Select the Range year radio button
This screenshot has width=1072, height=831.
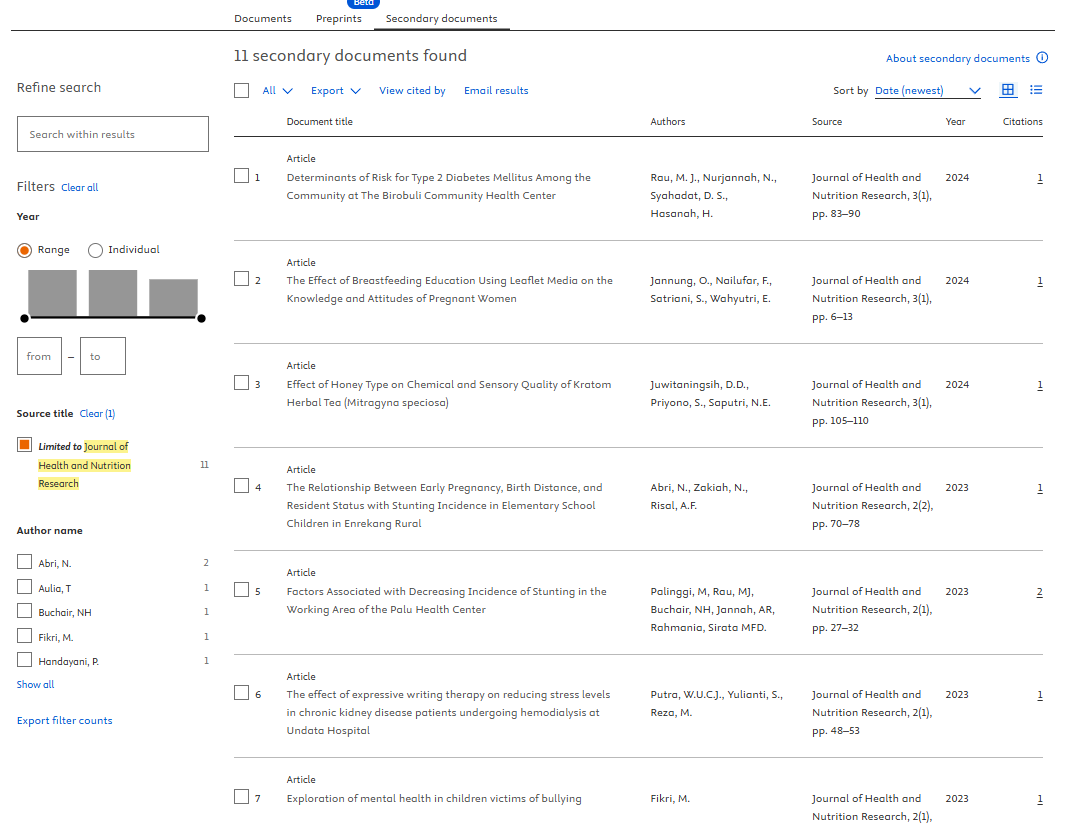[x=25, y=250]
